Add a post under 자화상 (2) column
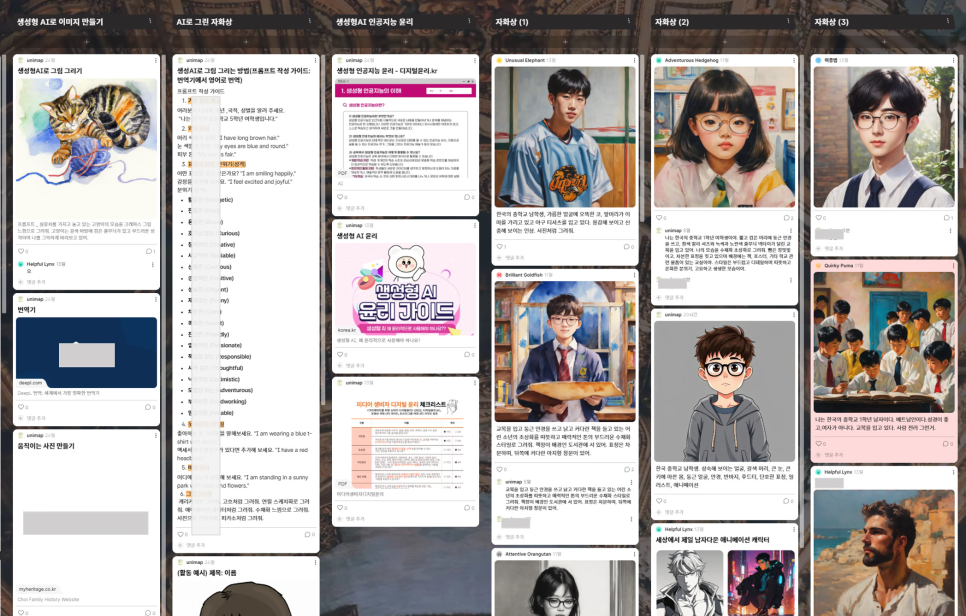 pos(724,42)
